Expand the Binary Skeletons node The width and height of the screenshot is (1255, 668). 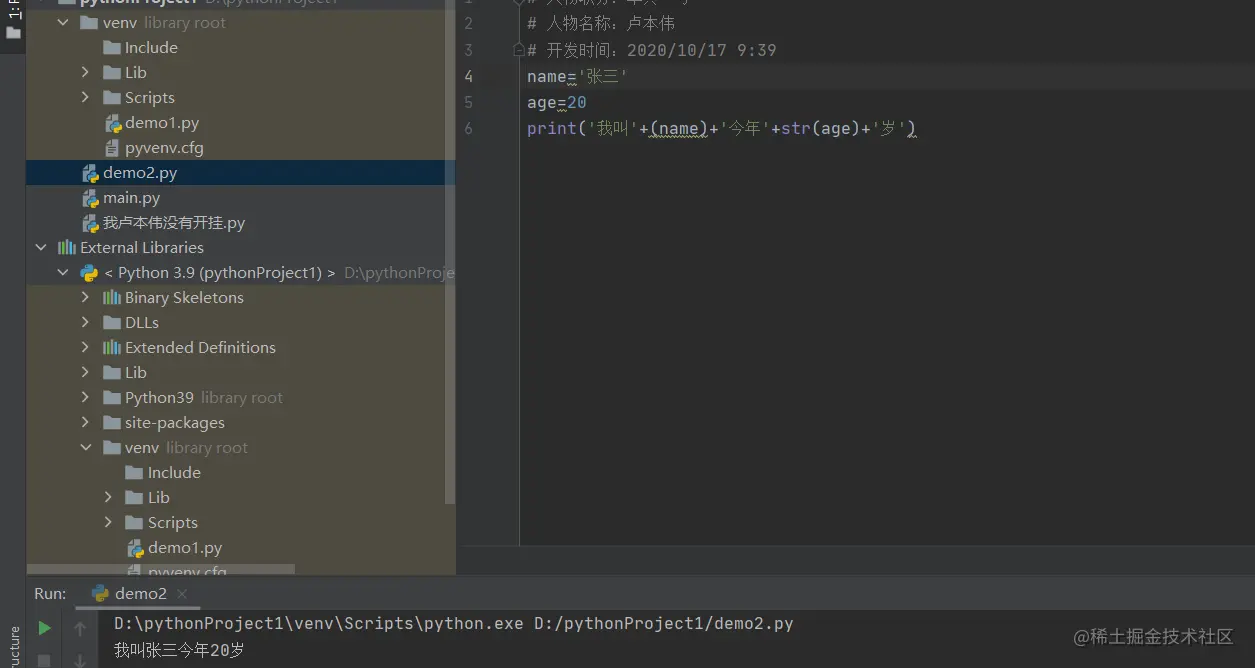coord(85,297)
